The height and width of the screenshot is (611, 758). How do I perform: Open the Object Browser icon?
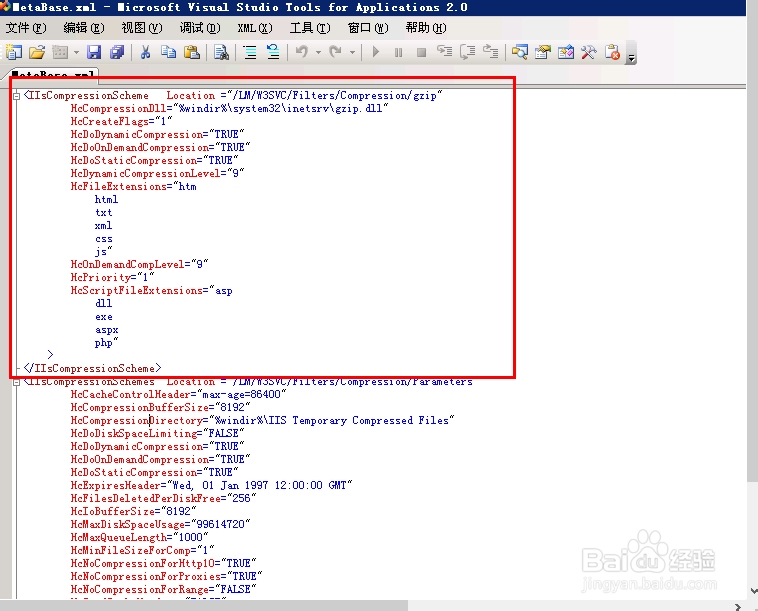coord(566,52)
